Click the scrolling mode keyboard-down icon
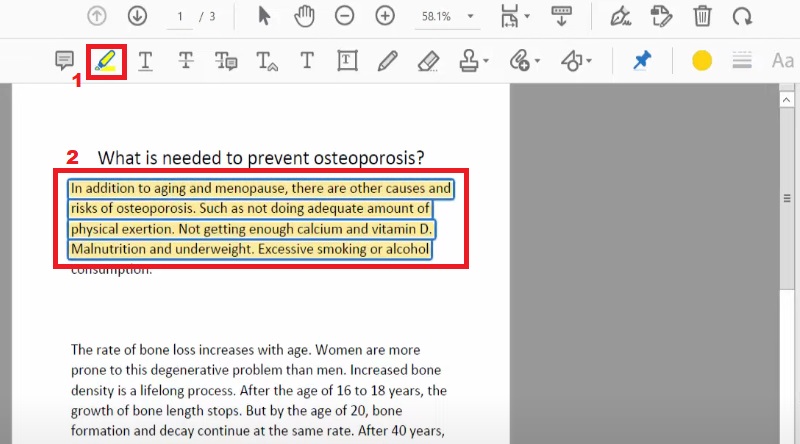Screen dimensions: 800x444 point(561,16)
